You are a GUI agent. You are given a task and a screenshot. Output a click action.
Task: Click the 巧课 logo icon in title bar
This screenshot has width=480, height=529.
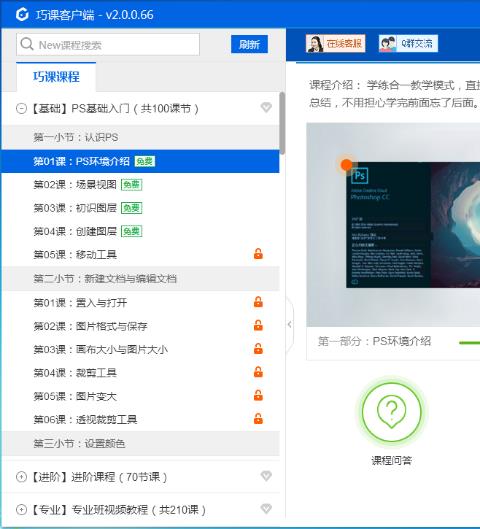22,15
